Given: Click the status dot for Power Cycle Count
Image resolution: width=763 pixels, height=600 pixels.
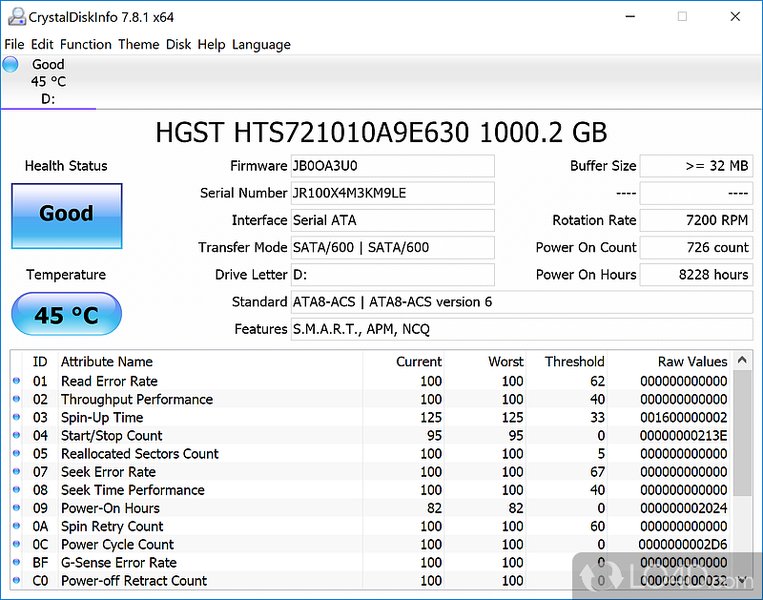Looking at the screenshot, I should 16,544.
